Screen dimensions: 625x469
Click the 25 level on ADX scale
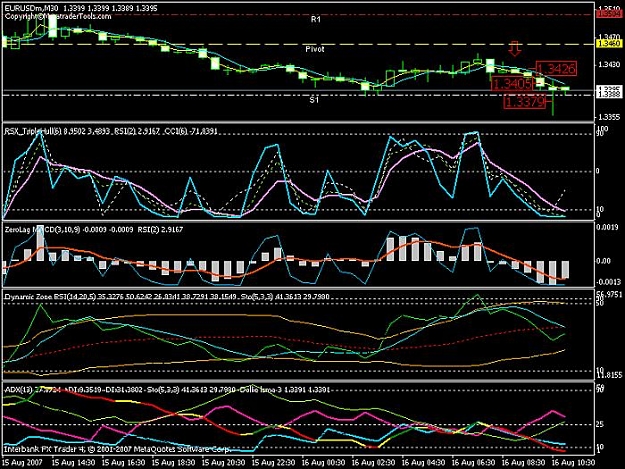tap(600, 424)
